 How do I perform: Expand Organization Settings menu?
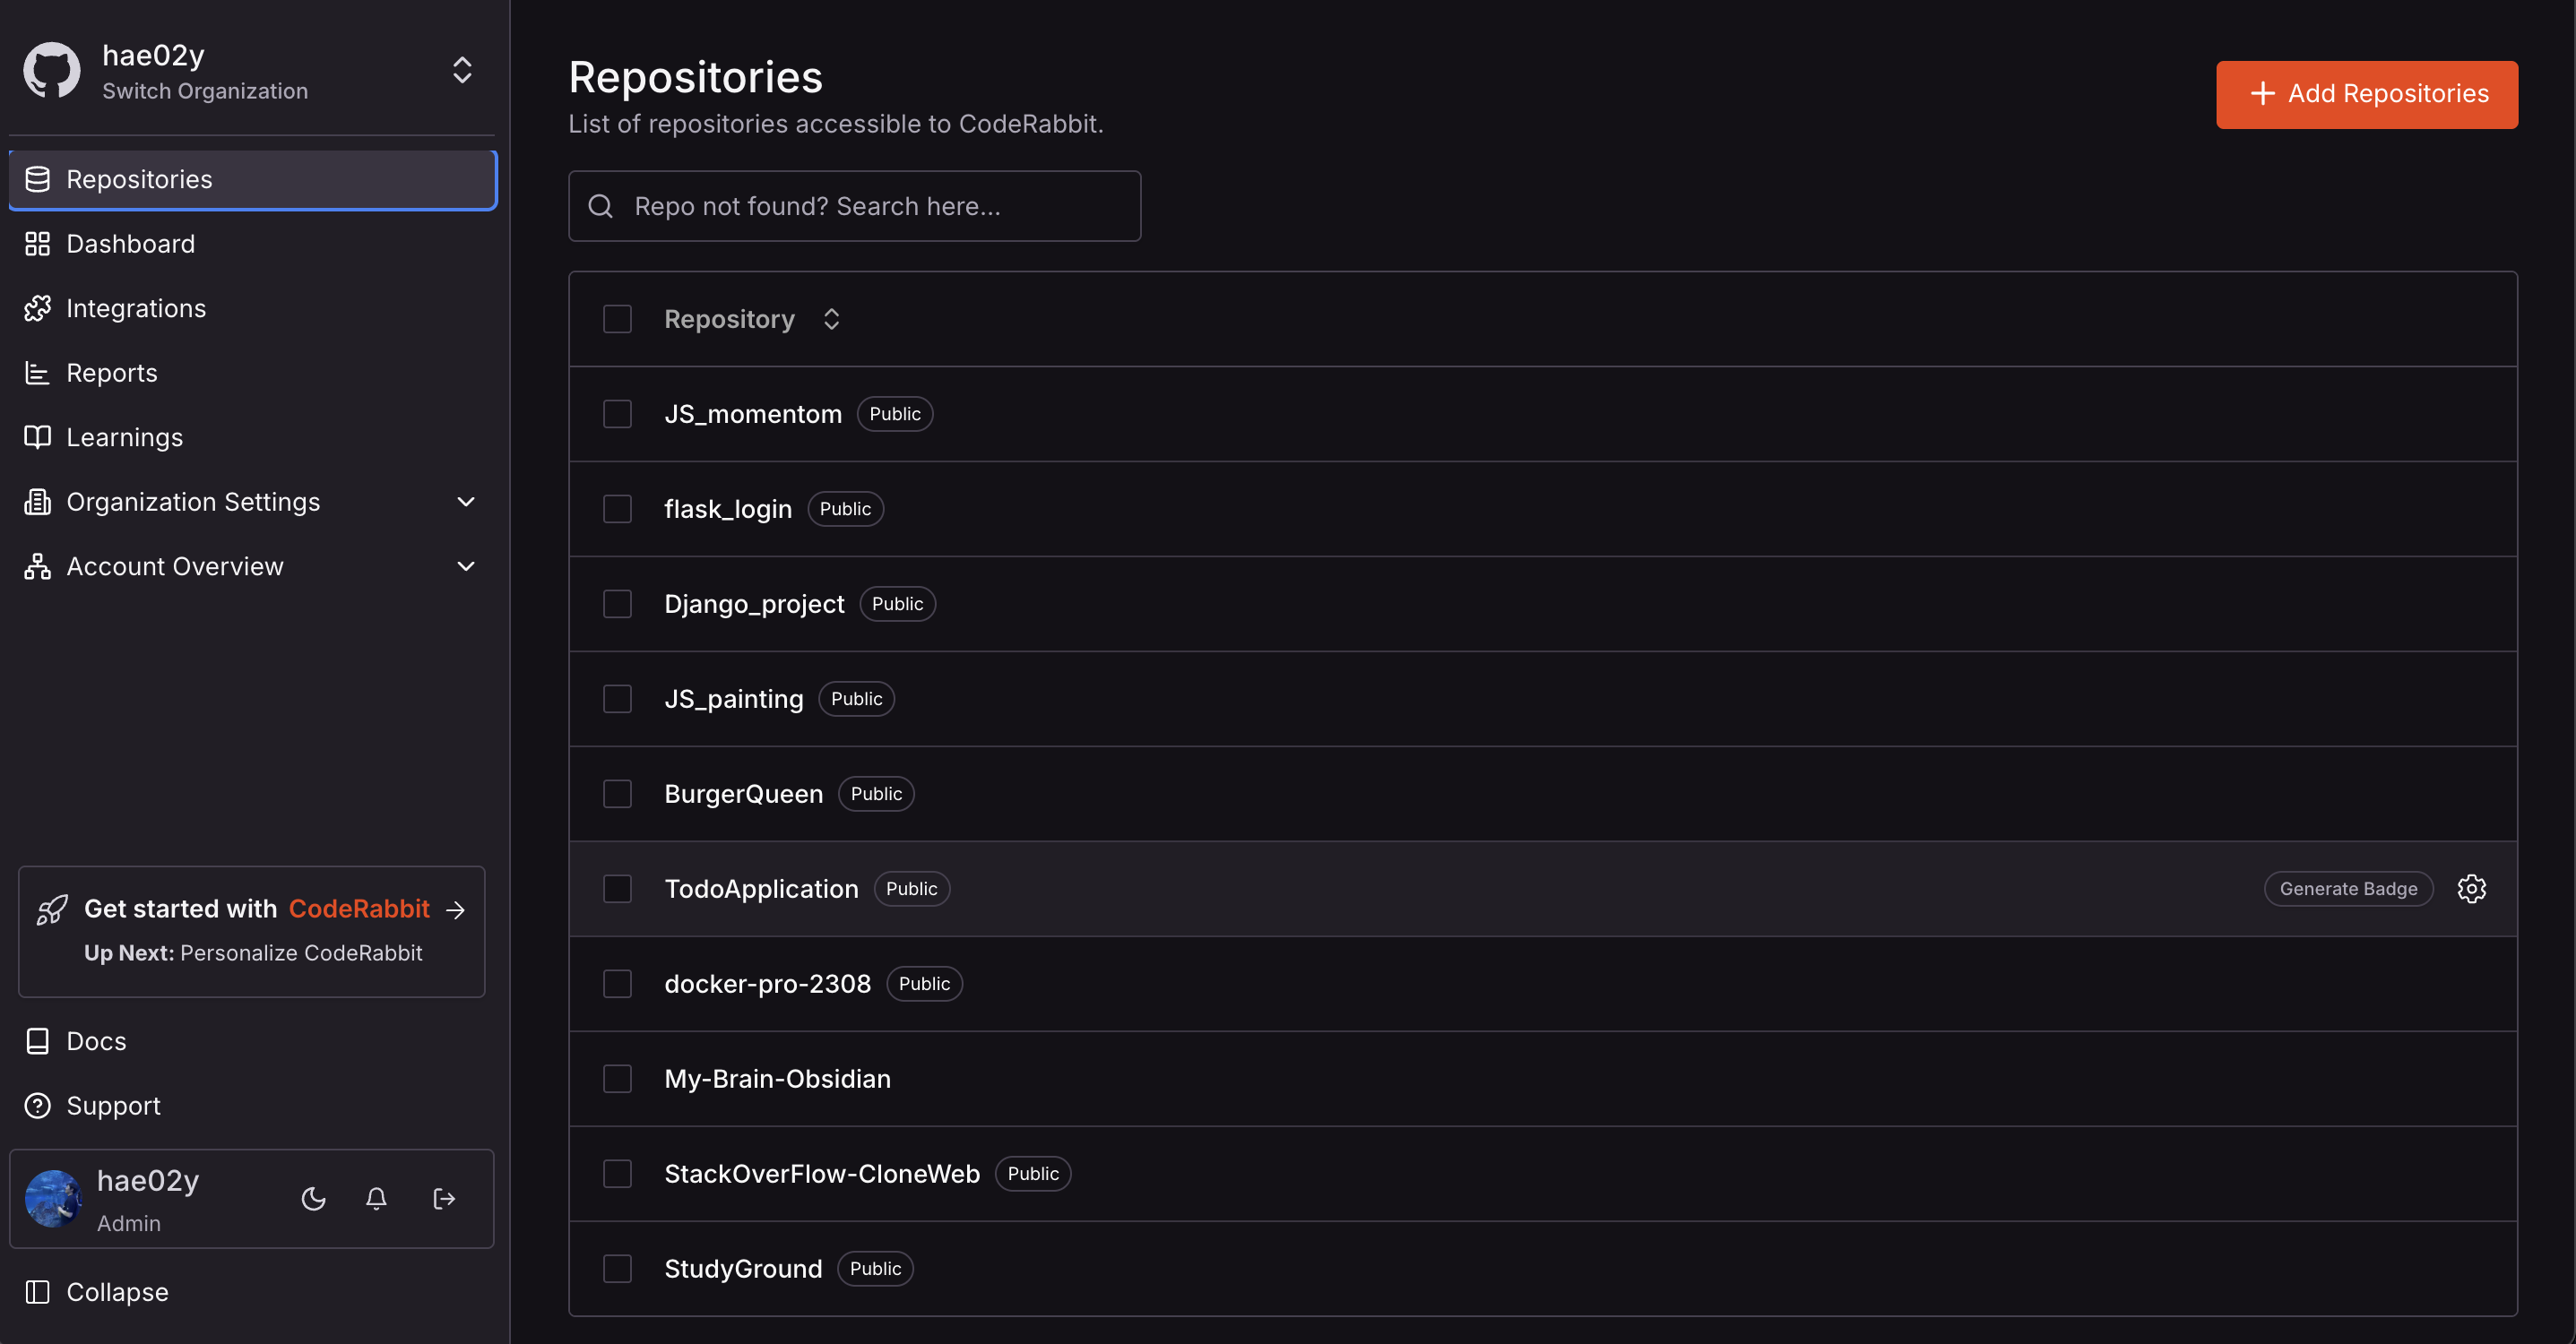pyautogui.click(x=465, y=502)
